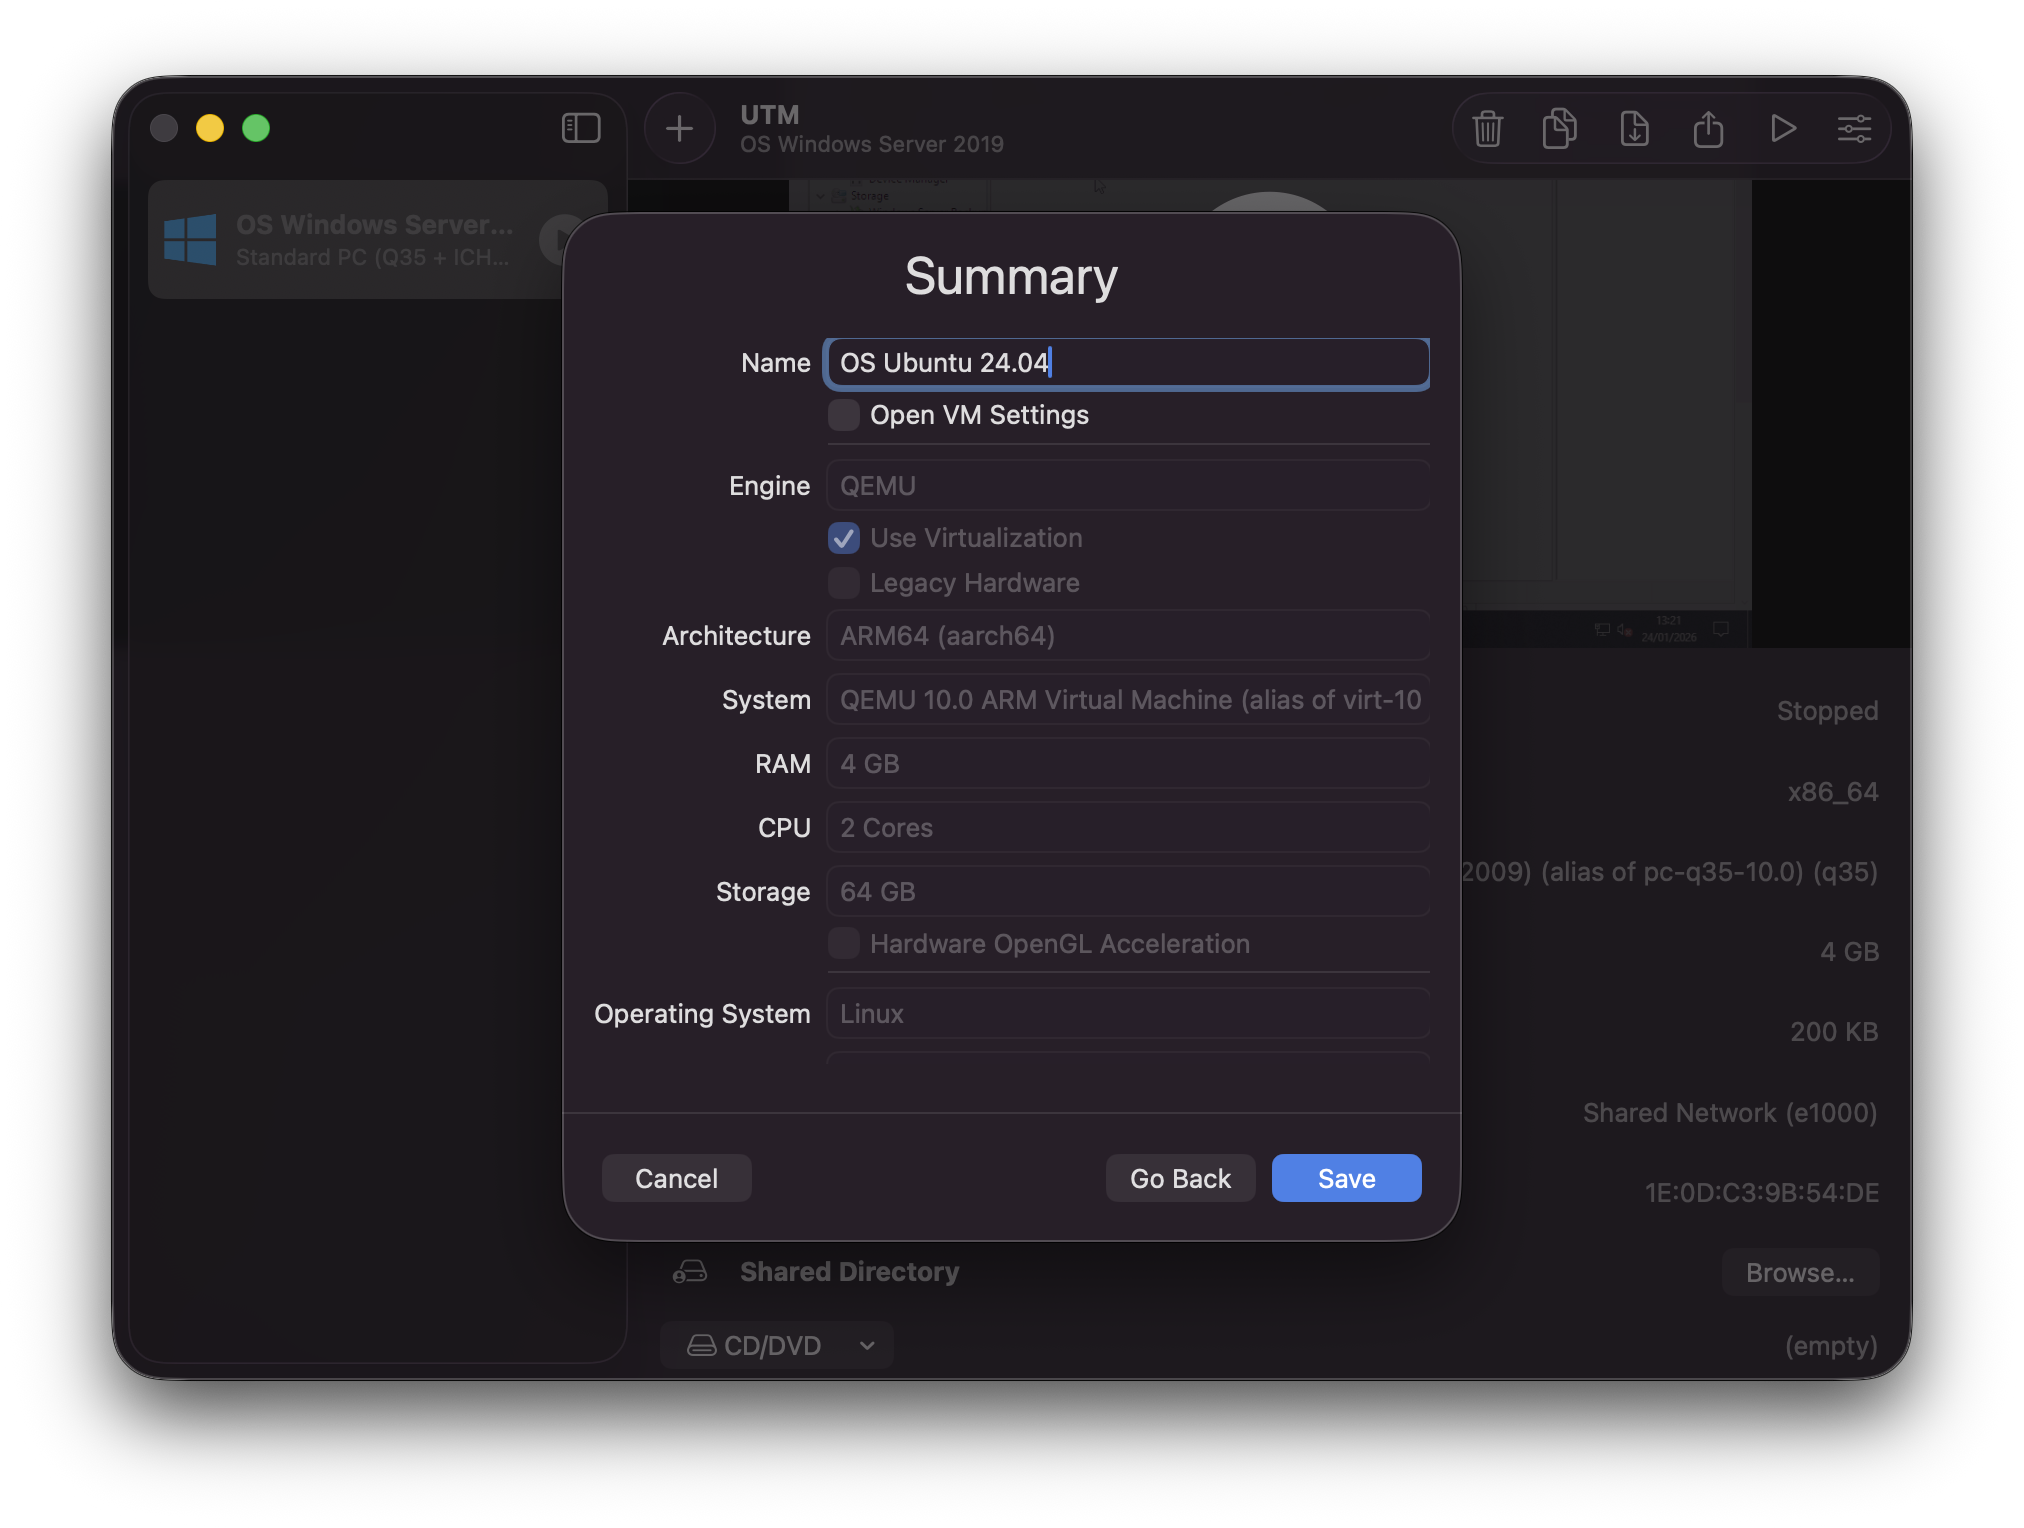This screenshot has width=2024, height=1528.
Task: Toggle the sidebar visibility icon
Action: 580,128
